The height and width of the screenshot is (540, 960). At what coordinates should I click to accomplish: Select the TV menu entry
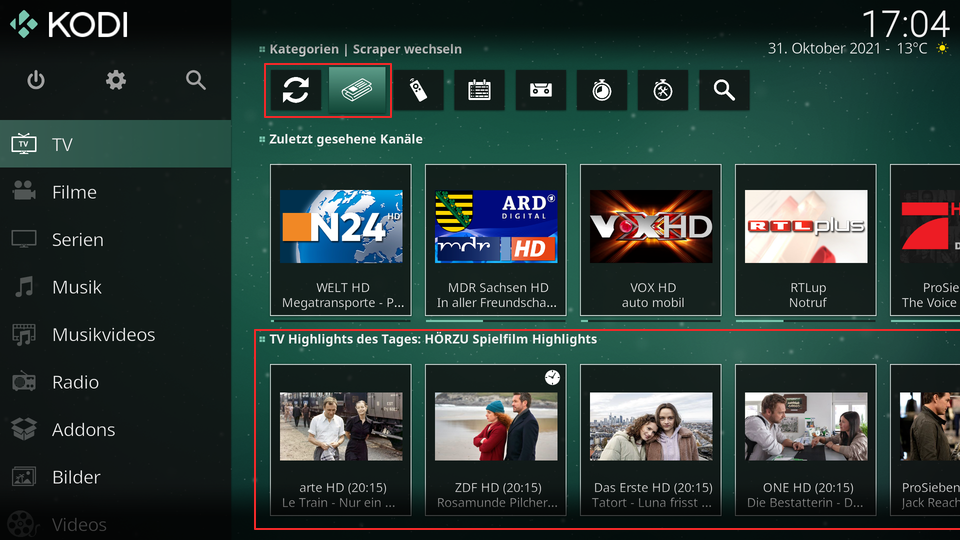coord(116,144)
